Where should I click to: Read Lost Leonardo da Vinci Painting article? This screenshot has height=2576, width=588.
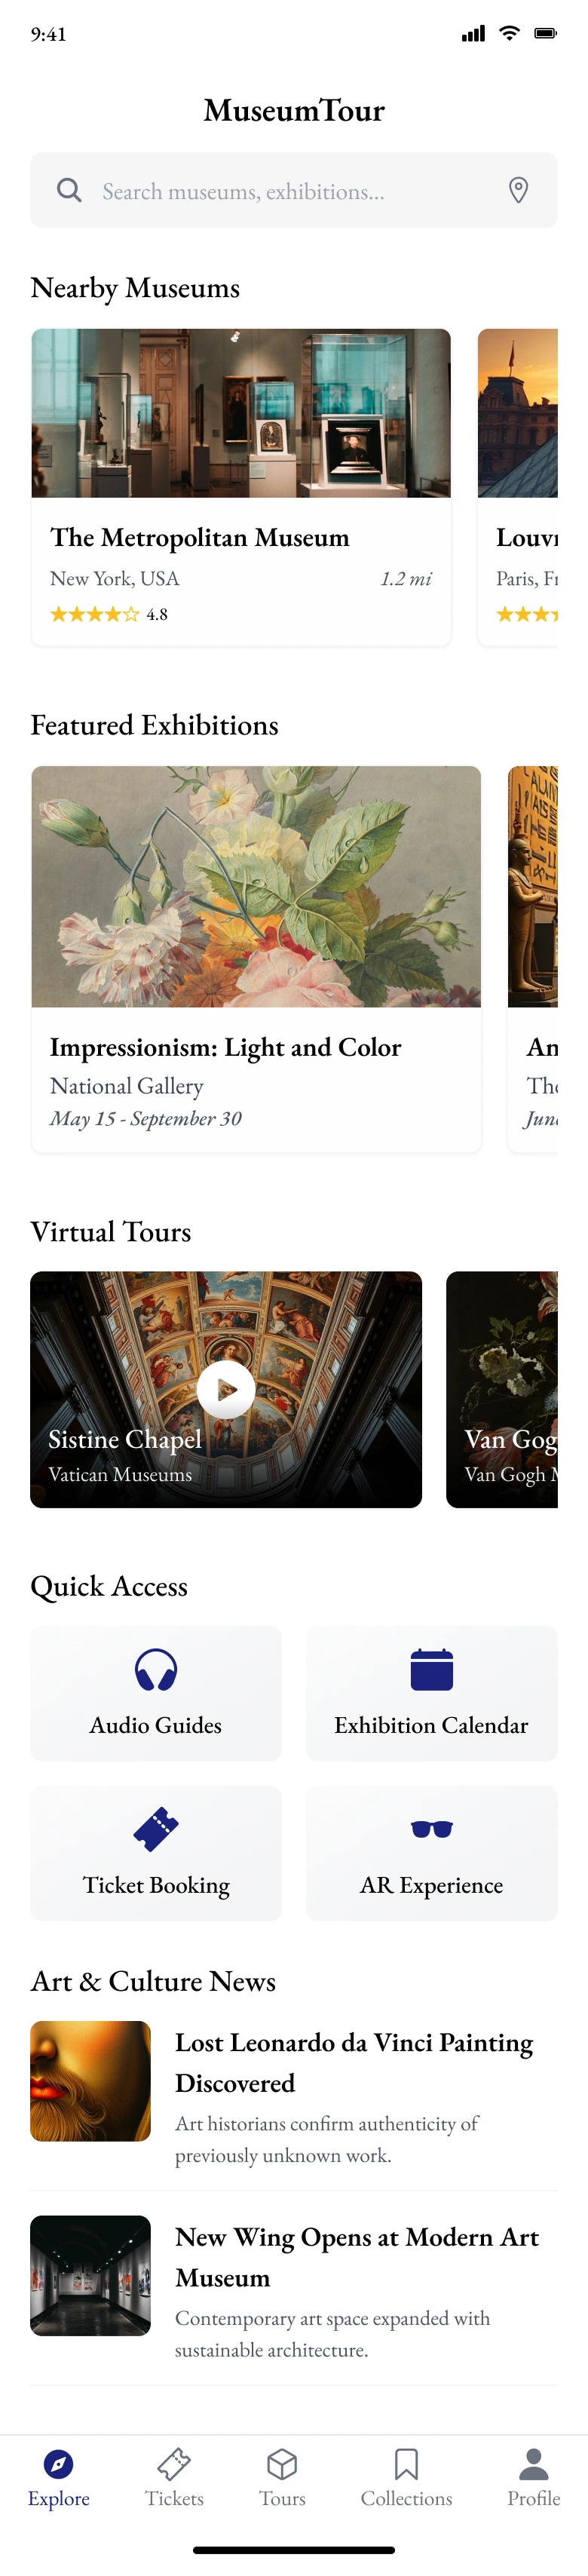[x=354, y=2061]
